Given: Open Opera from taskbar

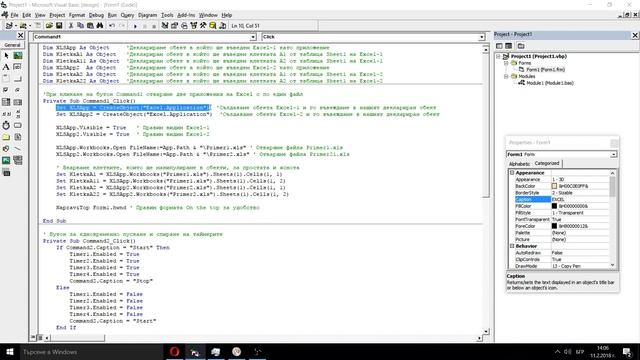Looking at the screenshot, I should pyautogui.click(x=174, y=351).
